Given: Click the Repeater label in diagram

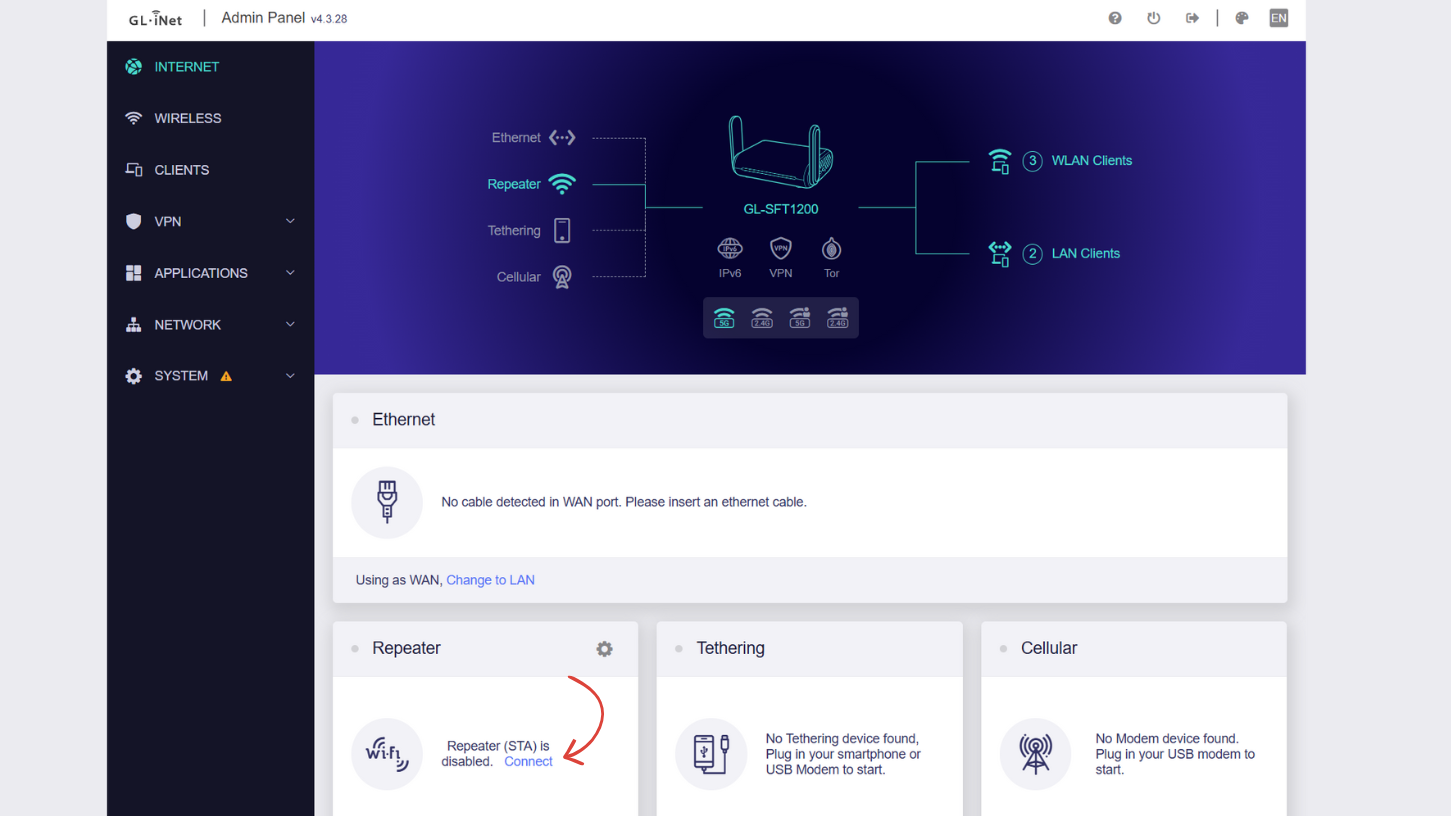Looking at the screenshot, I should coord(514,184).
